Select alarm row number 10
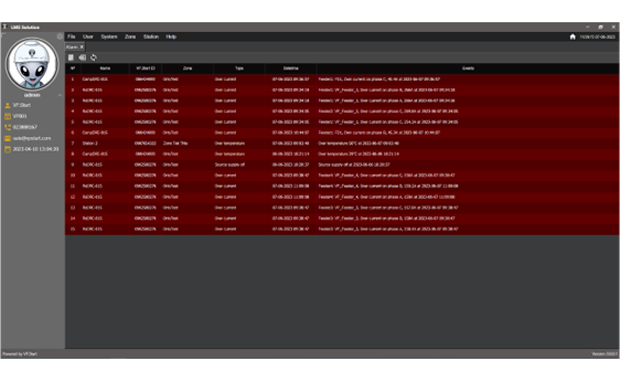Viewport: 620px width, 380px height. point(342,175)
